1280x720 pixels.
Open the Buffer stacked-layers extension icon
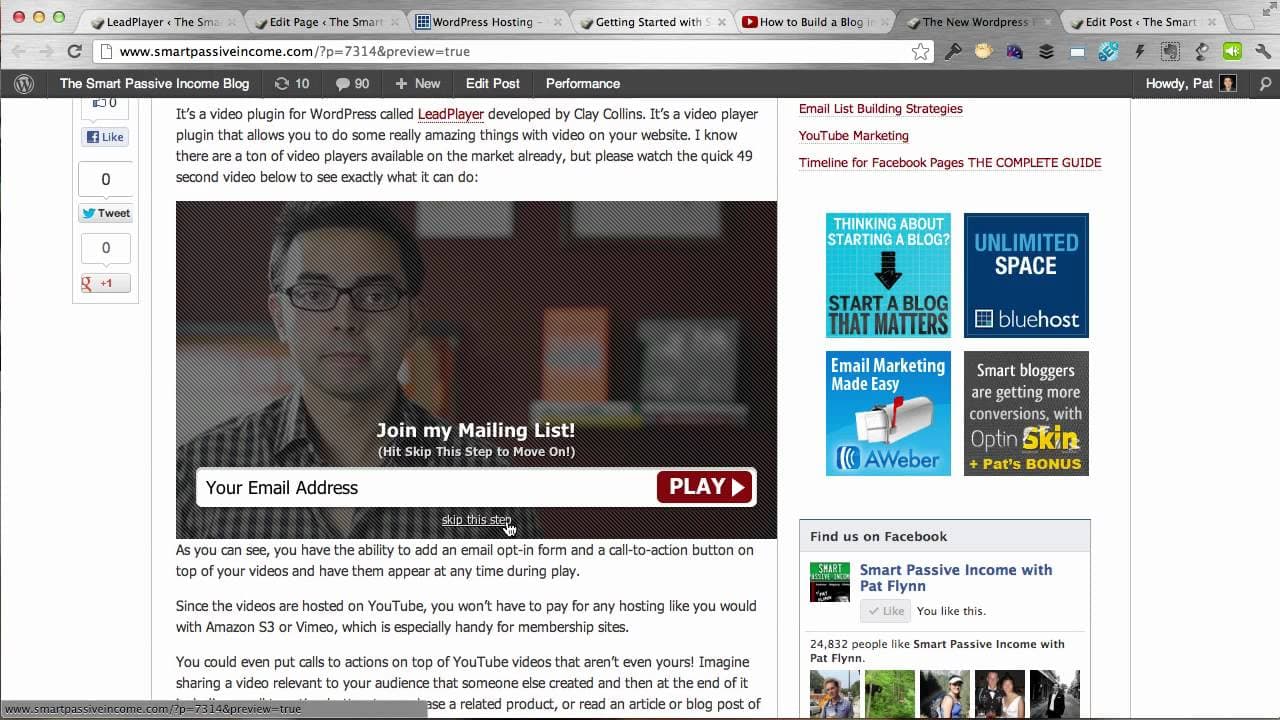point(1046,52)
